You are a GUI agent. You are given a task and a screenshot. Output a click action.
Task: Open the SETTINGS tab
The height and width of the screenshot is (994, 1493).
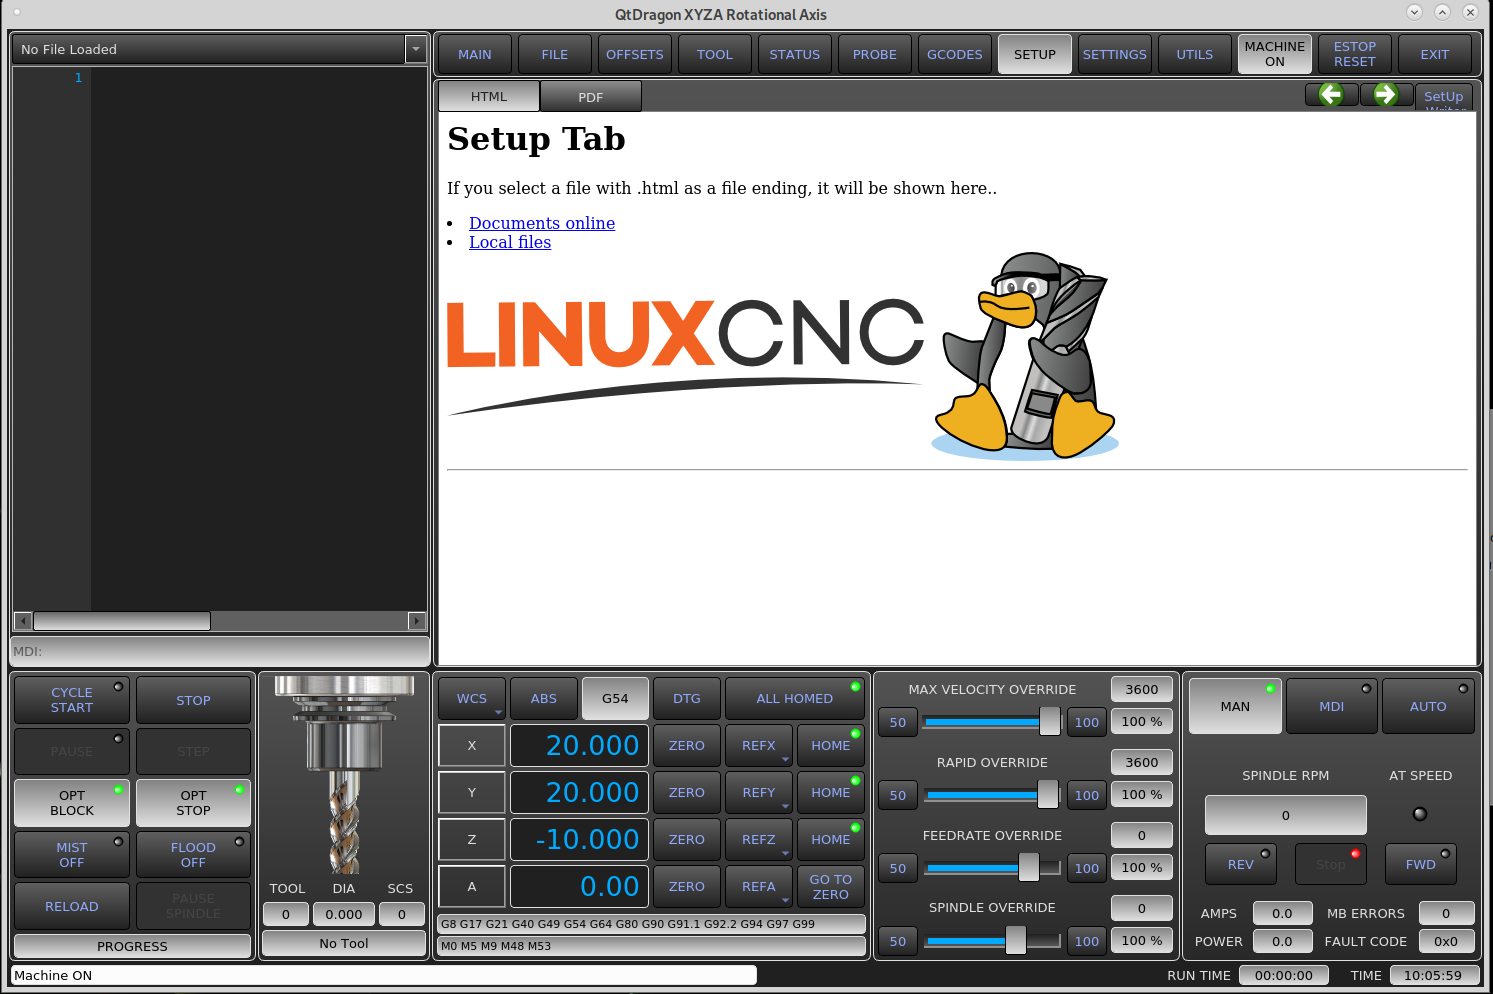[1115, 54]
